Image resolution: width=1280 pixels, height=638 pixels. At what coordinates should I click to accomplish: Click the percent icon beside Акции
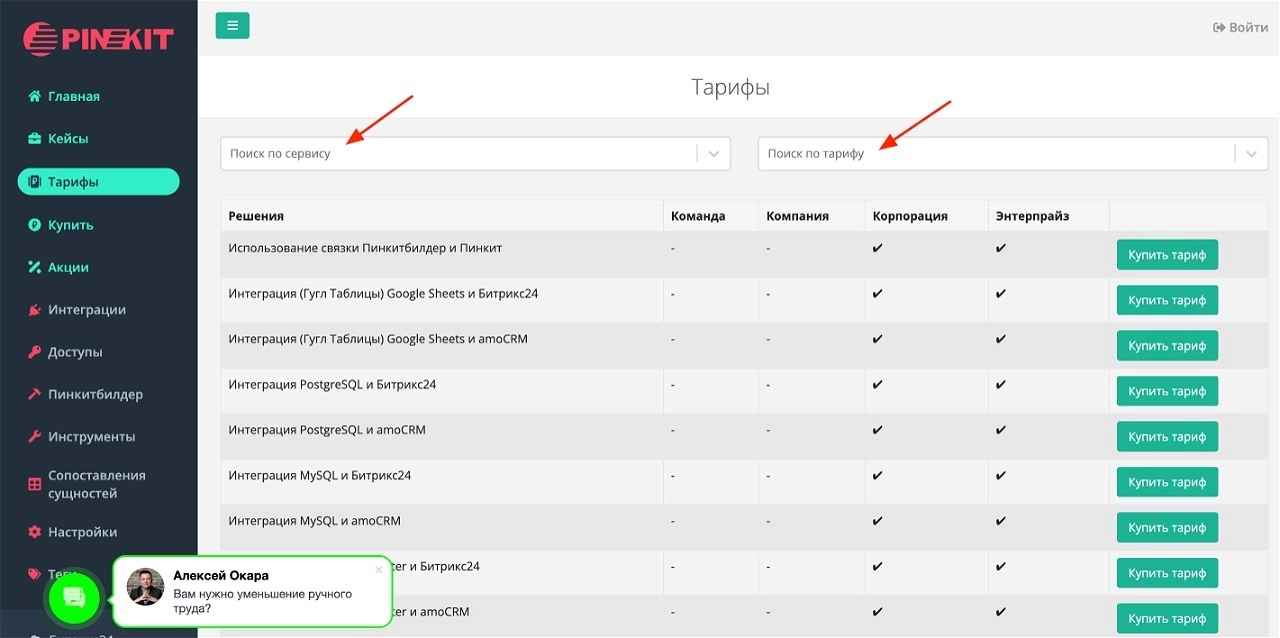click(35, 268)
